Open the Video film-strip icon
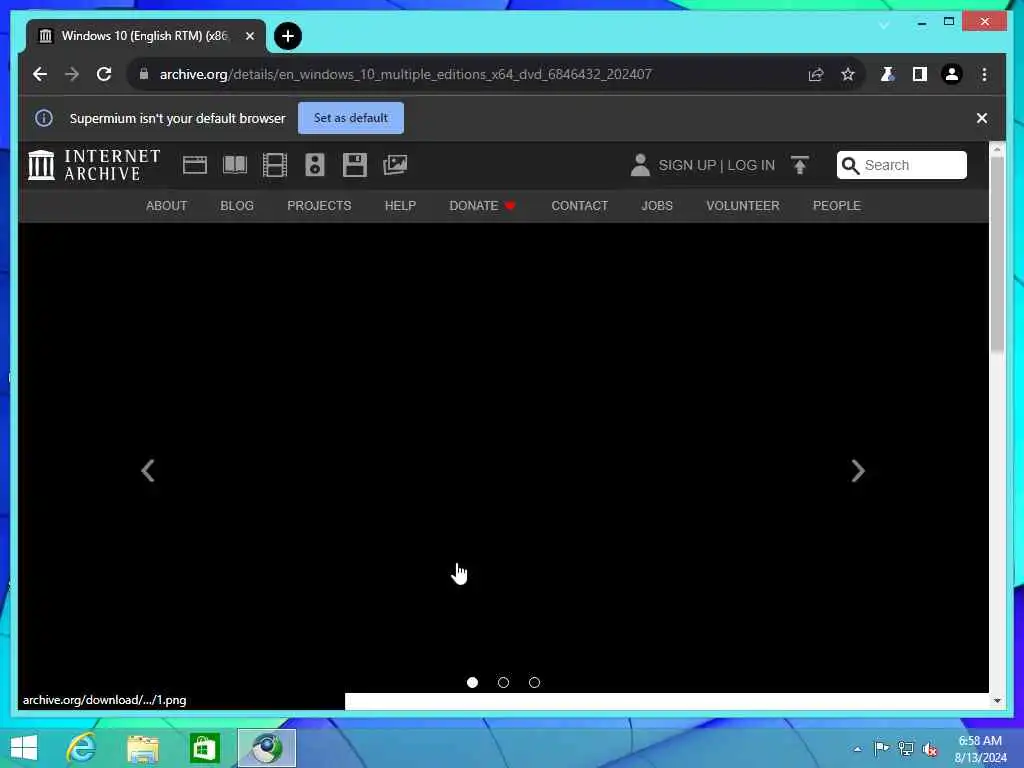Screen dimensions: 1024x768 pyautogui.click(x=275, y=165)
